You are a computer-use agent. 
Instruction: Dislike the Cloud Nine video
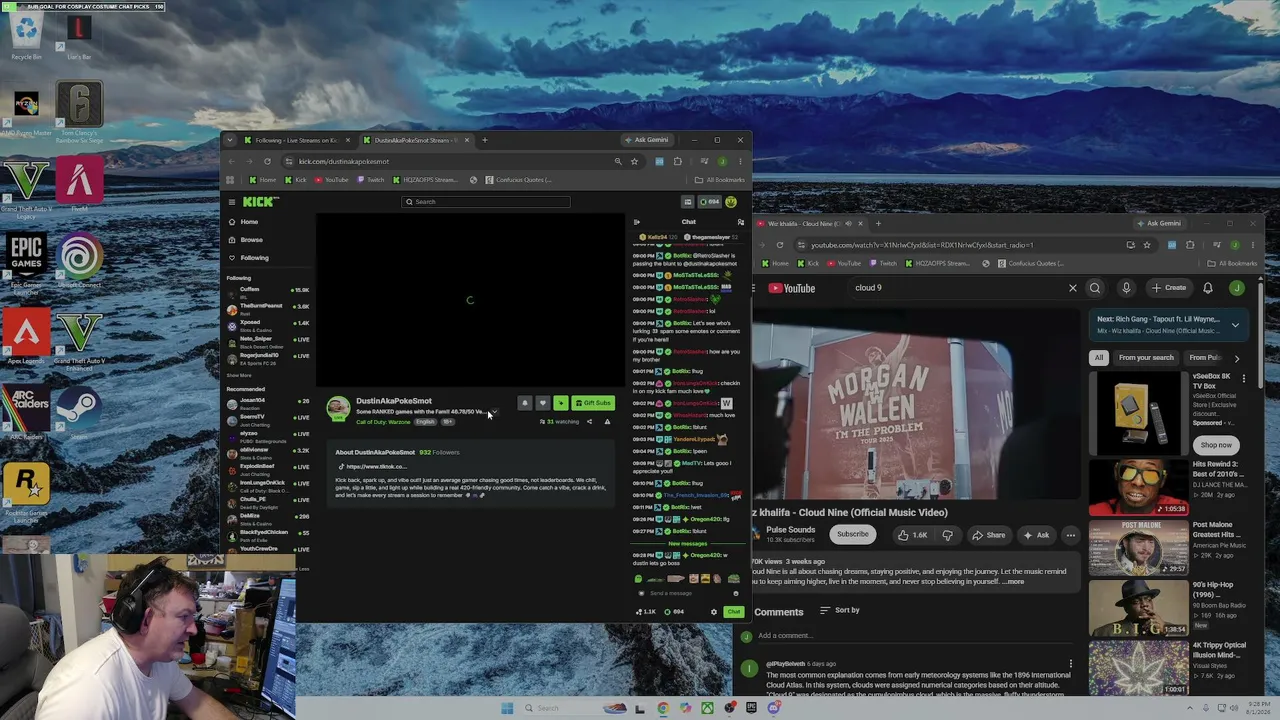point(948,535)
